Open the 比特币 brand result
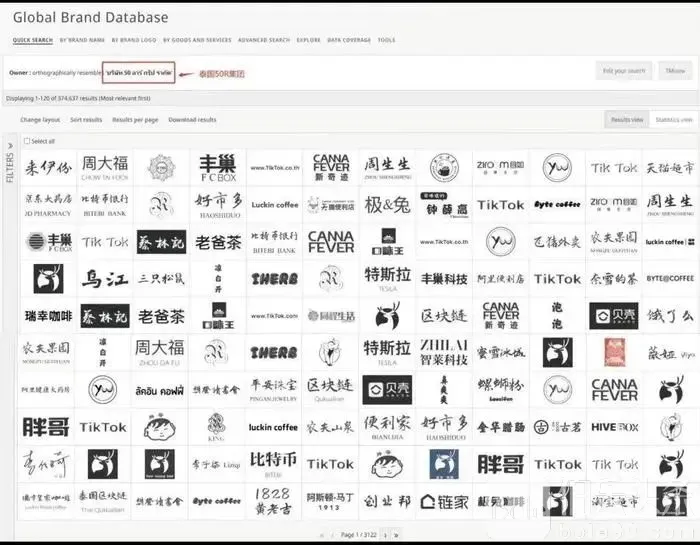Viewport: 700px width, 545px height. [274, 464]
